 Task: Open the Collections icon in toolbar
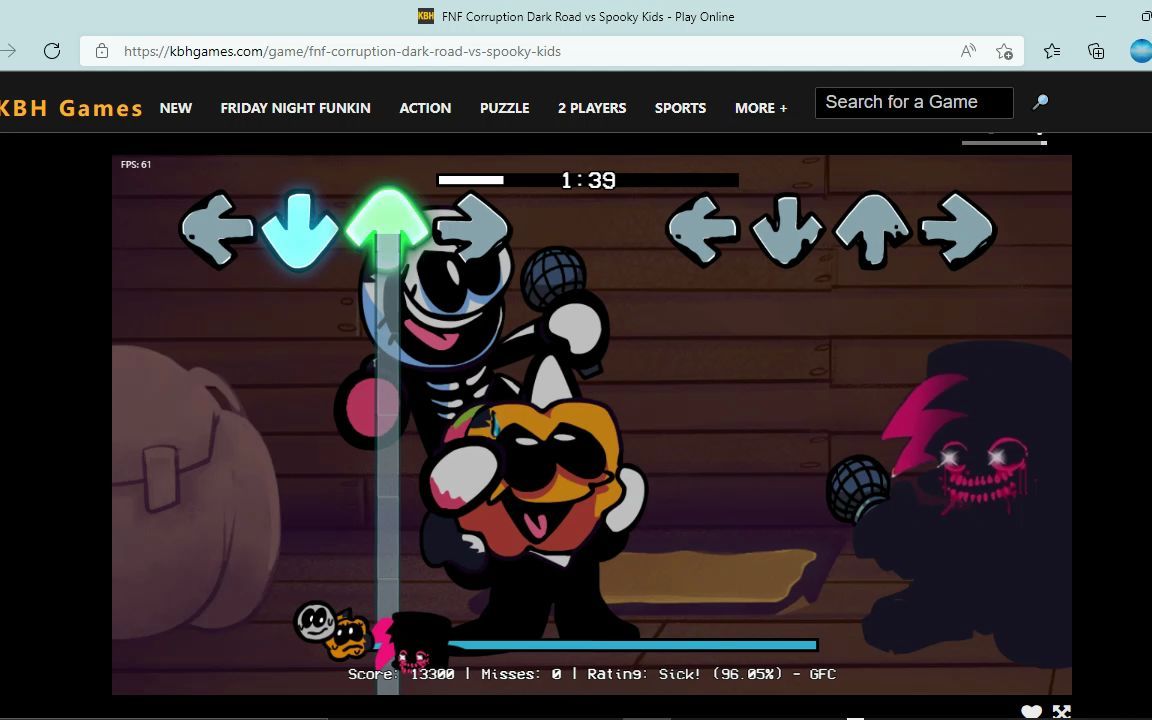pyautogui.click(x=1095, y=51)
